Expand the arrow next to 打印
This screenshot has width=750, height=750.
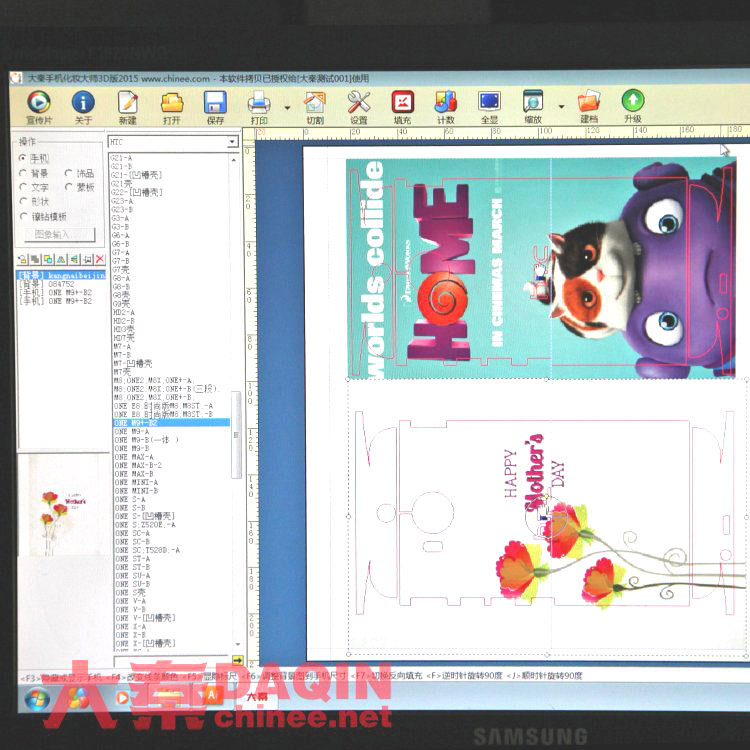click(x=287, y=108)
